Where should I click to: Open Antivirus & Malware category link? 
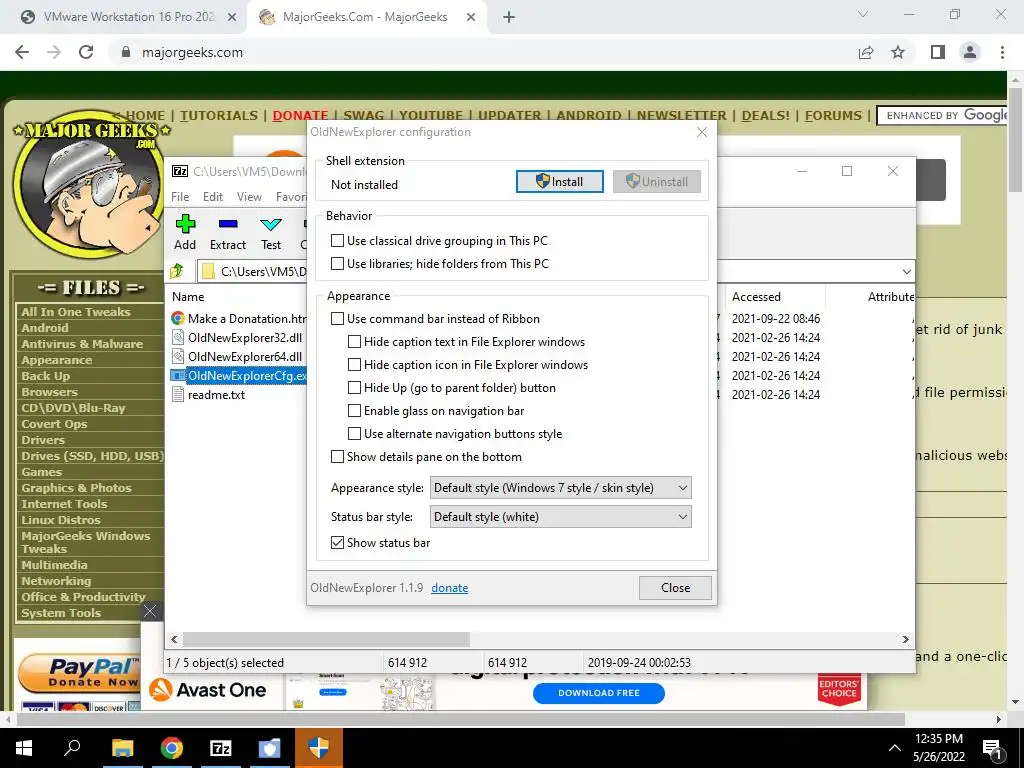tap(82, 344)
